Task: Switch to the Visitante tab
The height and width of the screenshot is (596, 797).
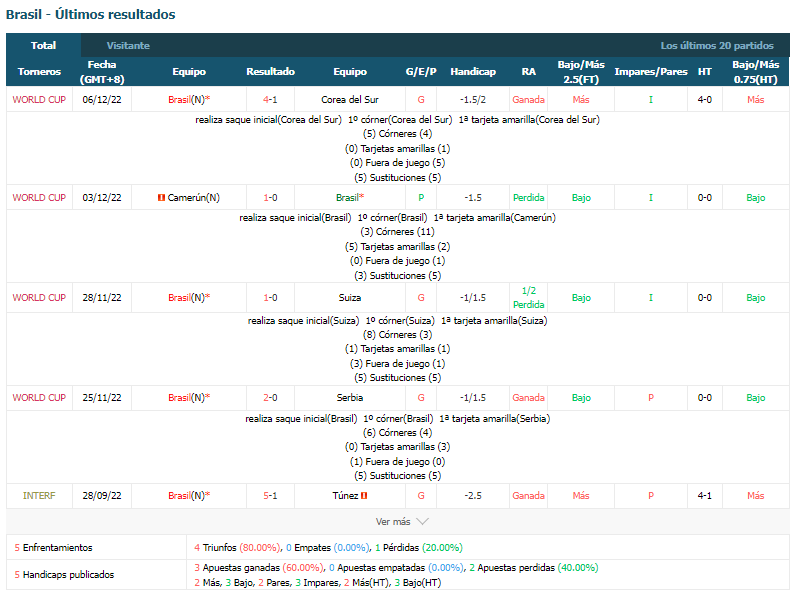Action: (x=128, y=45)
